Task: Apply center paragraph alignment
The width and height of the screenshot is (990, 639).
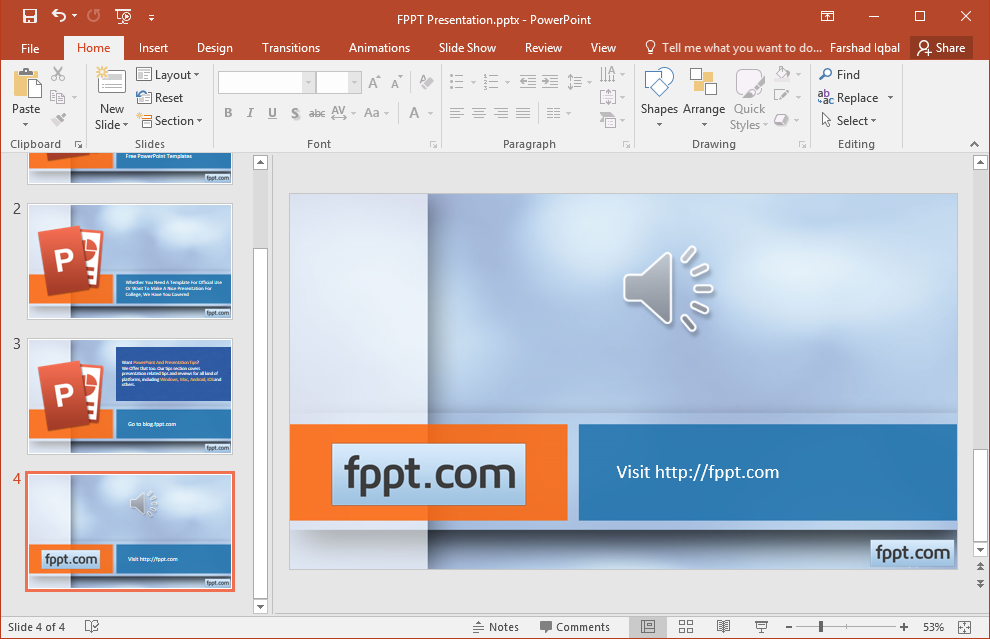Action: (478, 113)
